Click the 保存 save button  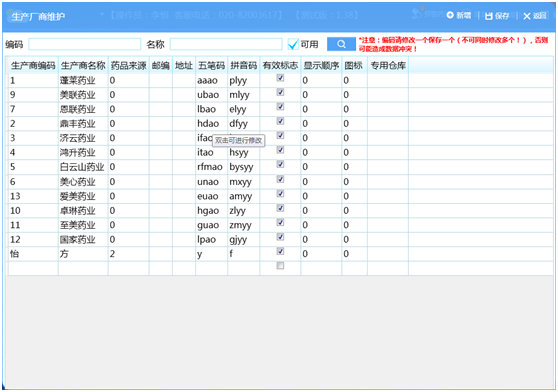pyautogui.click(x=497, y=16)
